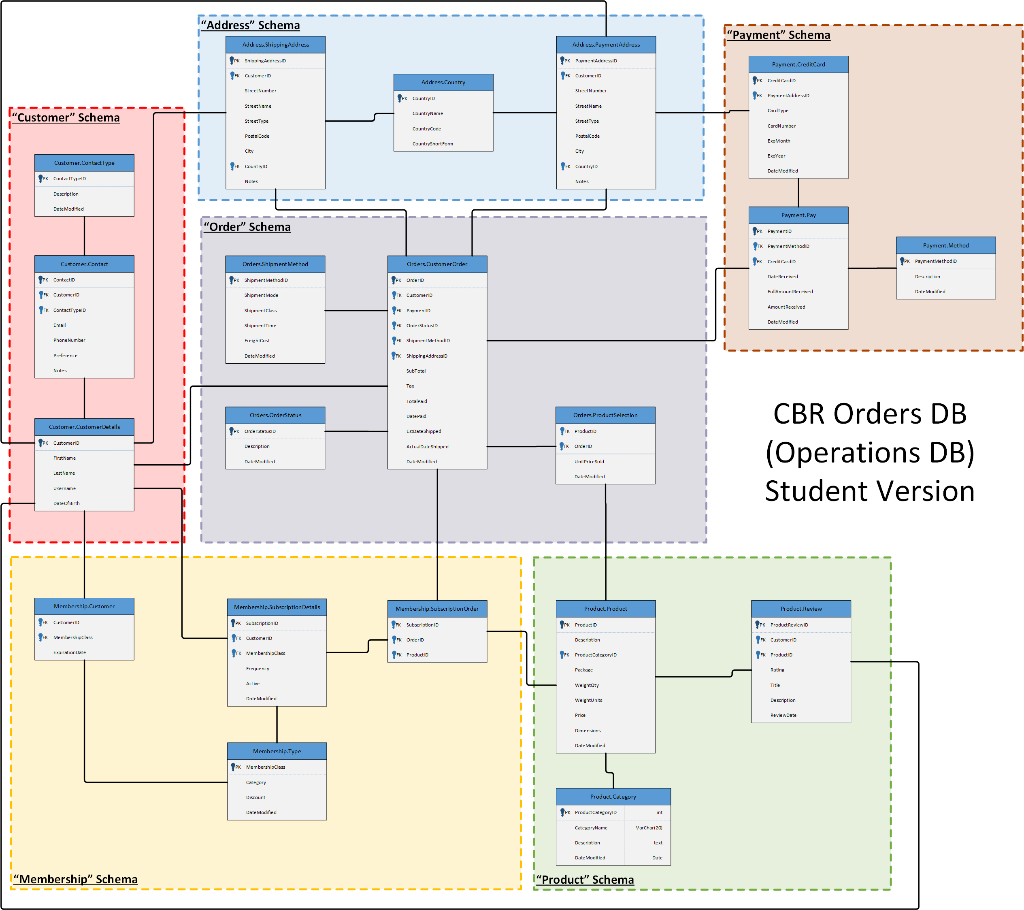Click the key icon beside ProductReviewID in Product.Review

tap(757, 622)
